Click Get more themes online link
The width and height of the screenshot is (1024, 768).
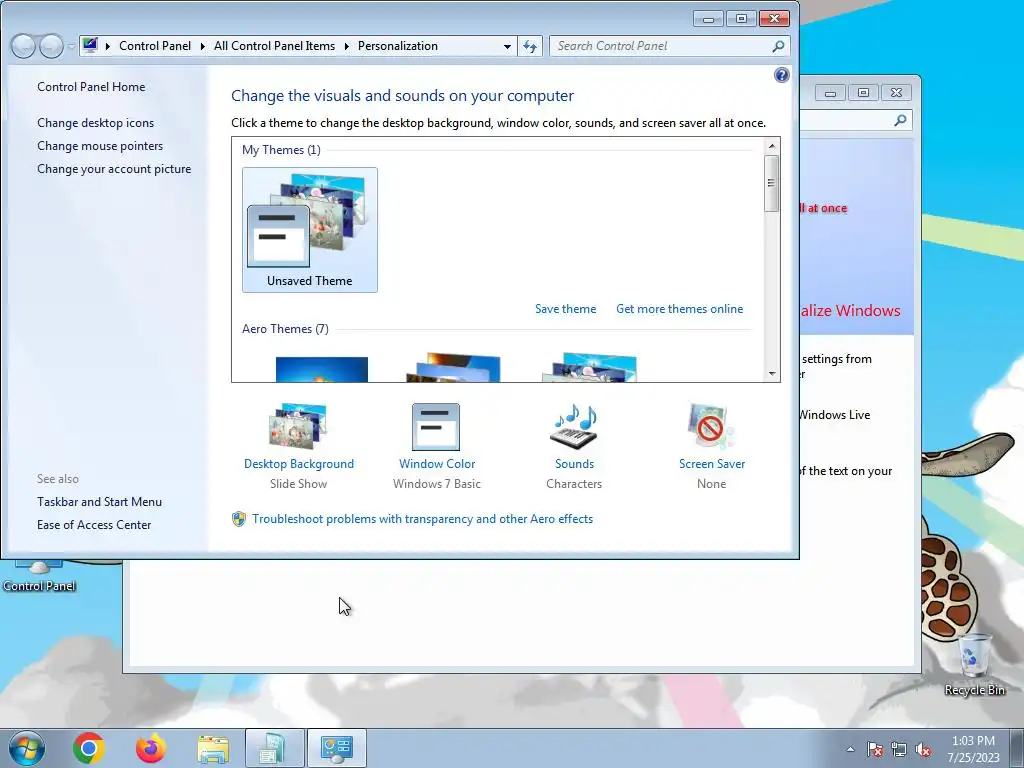pos(679,309)
